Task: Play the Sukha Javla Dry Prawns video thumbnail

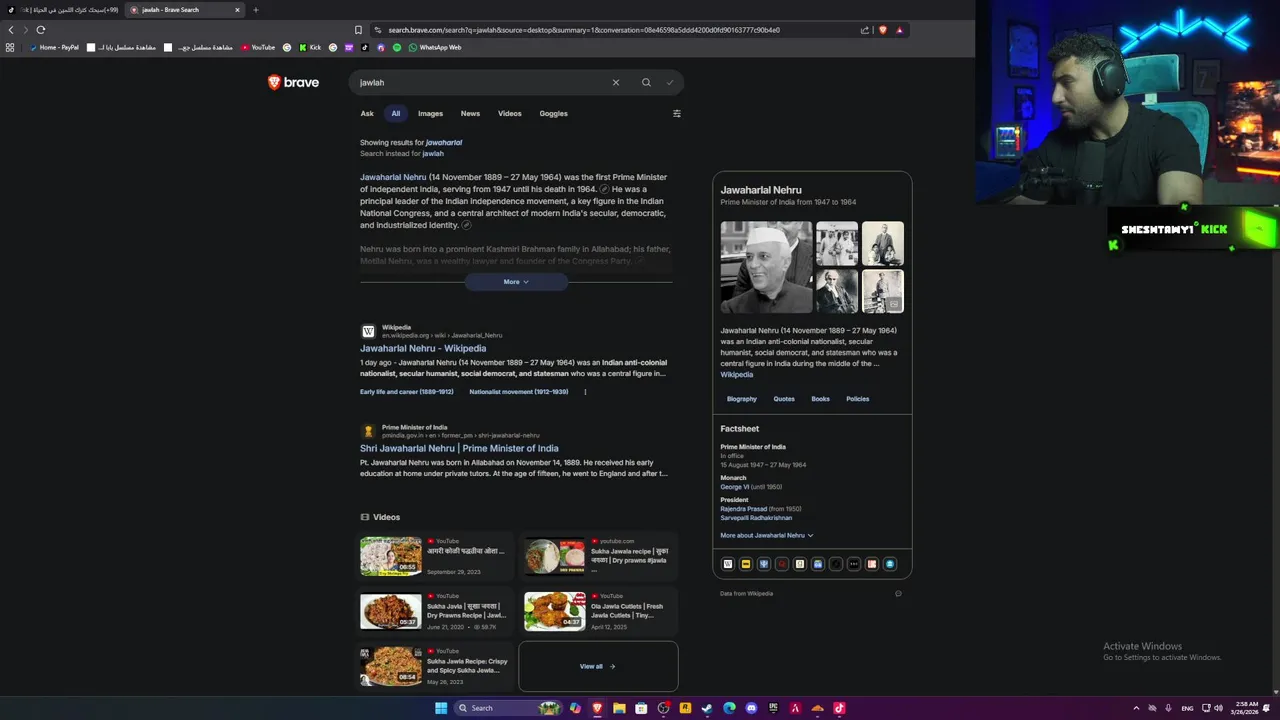Action: (391, 611)
